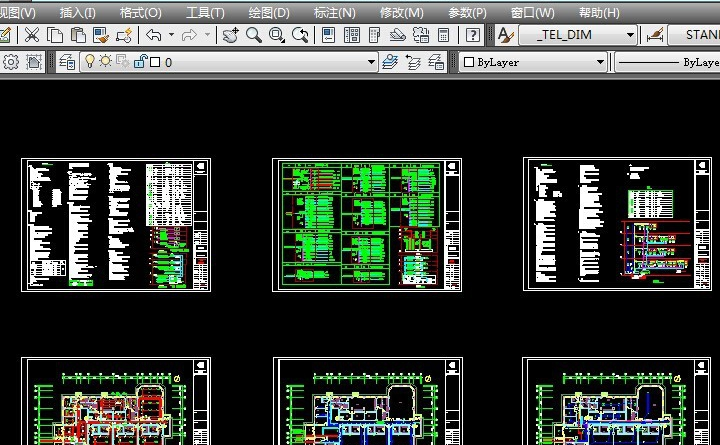
Task: Toggle layer freeze sun icon
Action: pyautogui.click(x=105, y=62)
